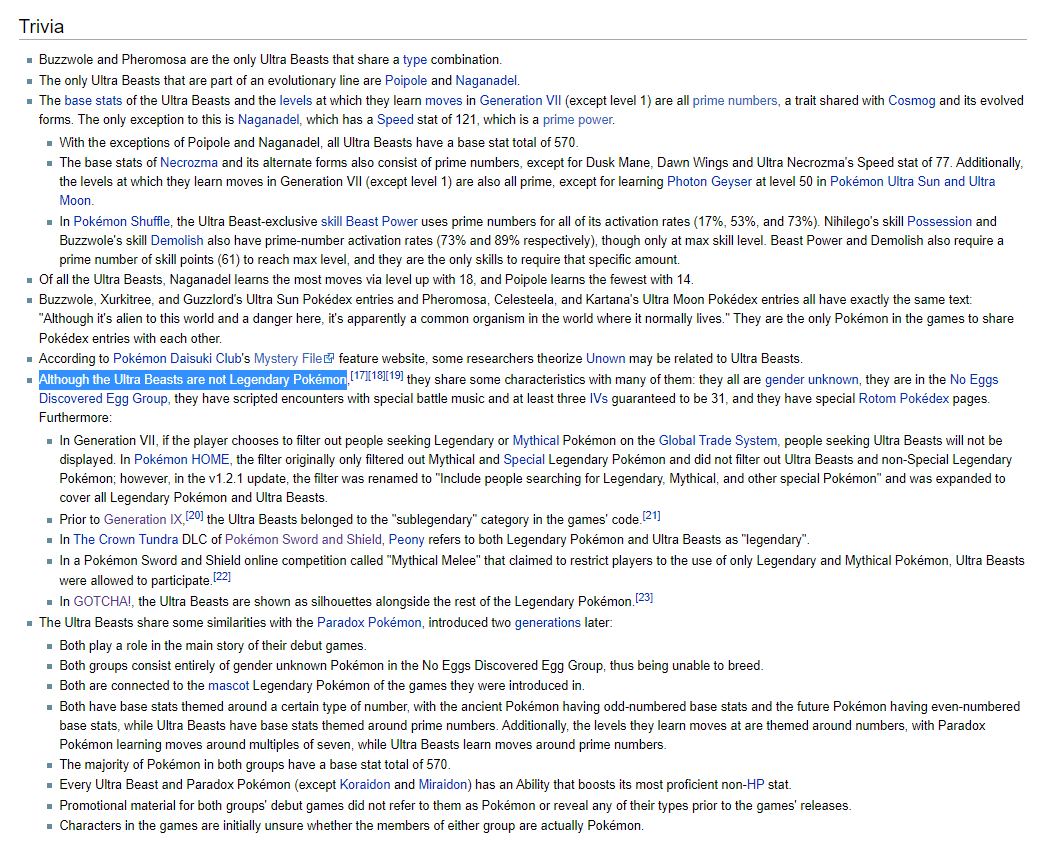Image resolution: width=1052 pixels, height=842 pixels.
Task: Click the external link icon after Mystery File
Action: 329,358
